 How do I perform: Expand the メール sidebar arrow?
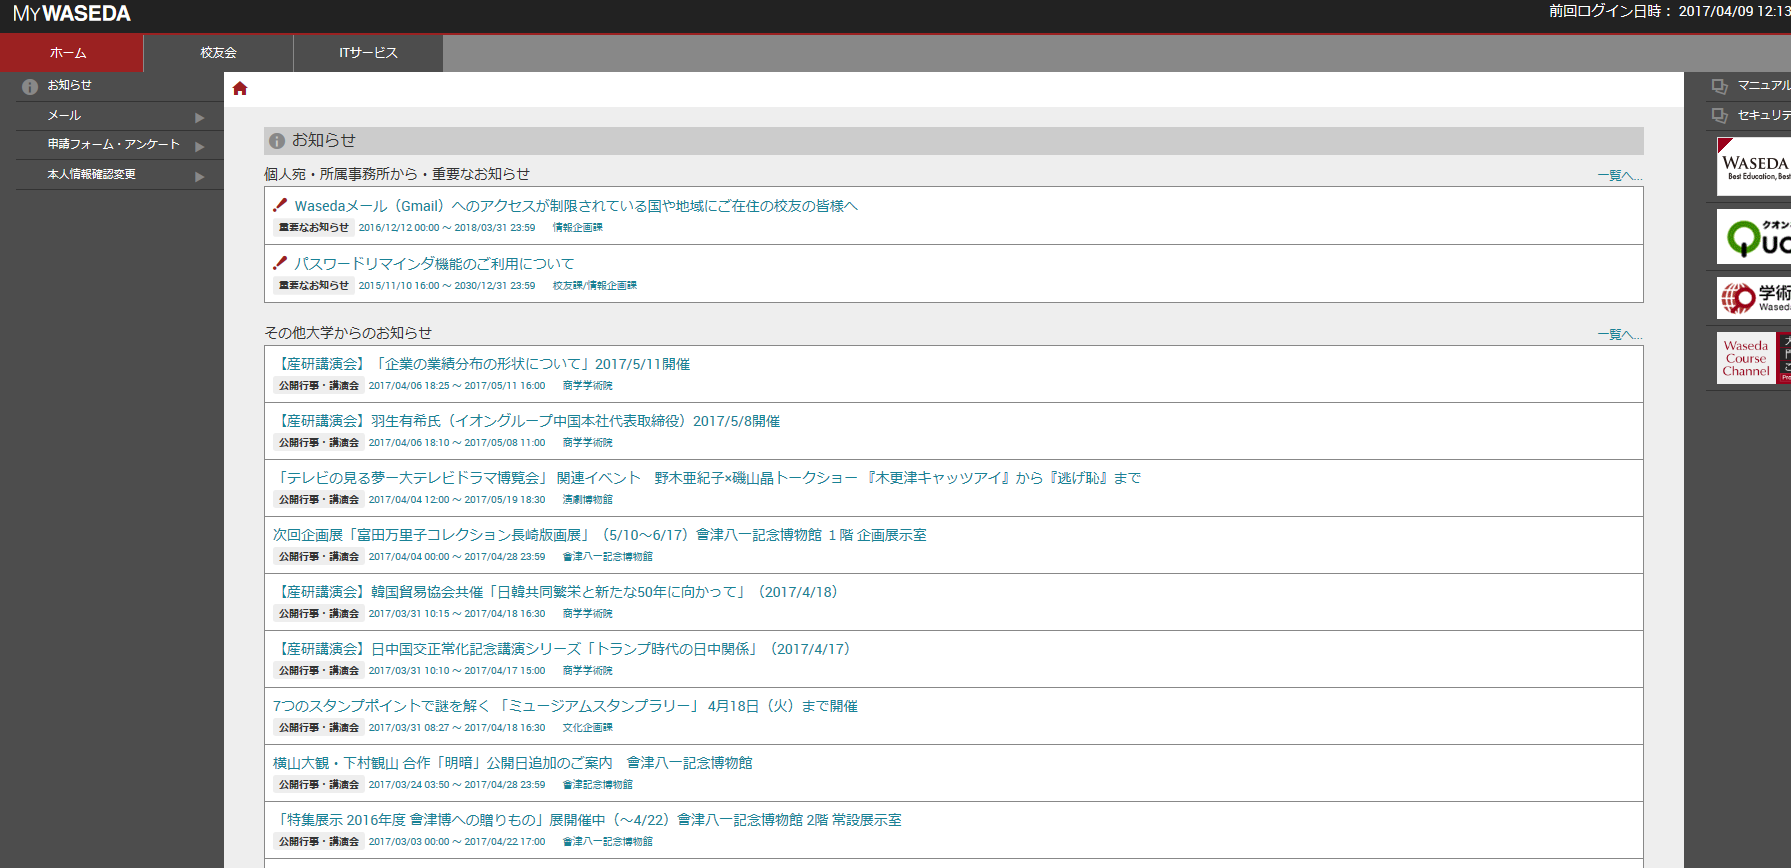click(x=200, y=118)
